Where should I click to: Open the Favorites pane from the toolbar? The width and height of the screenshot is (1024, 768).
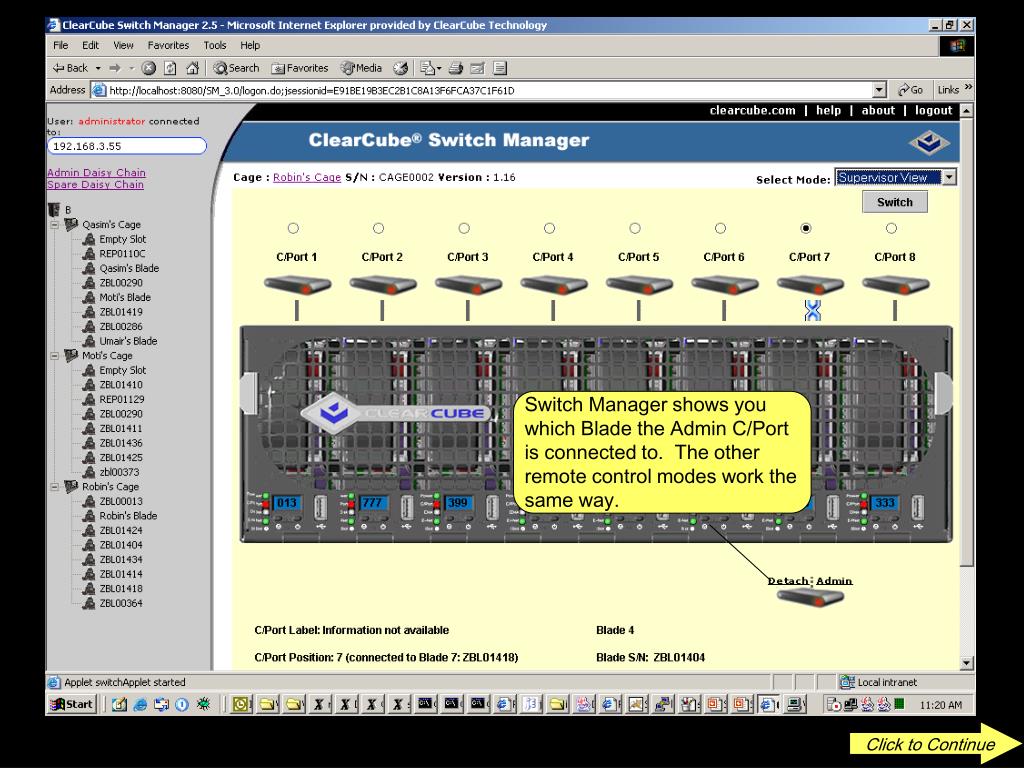tap(300, 68)
